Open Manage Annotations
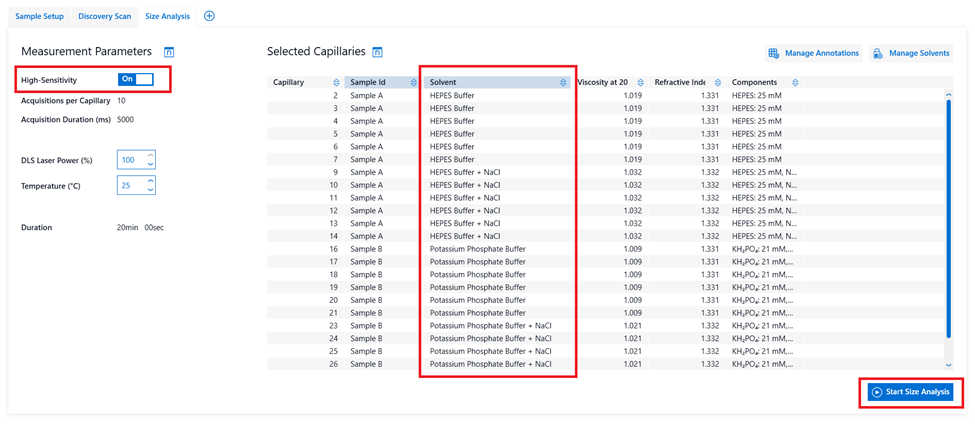The width and height of the screenshot is (975, 425). point(813,53)
